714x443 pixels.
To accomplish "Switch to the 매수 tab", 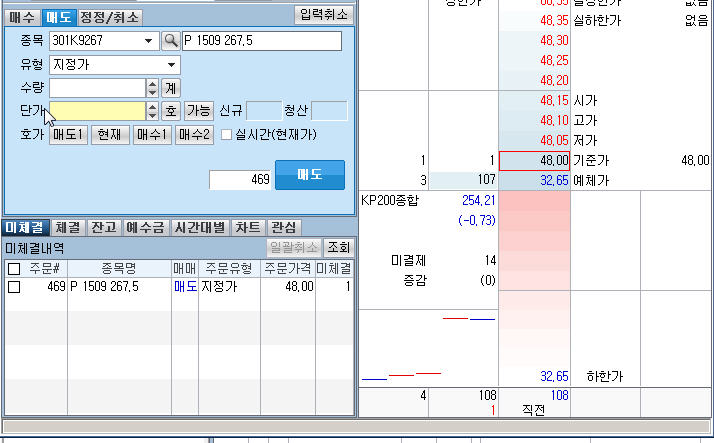I will point(23,17).
